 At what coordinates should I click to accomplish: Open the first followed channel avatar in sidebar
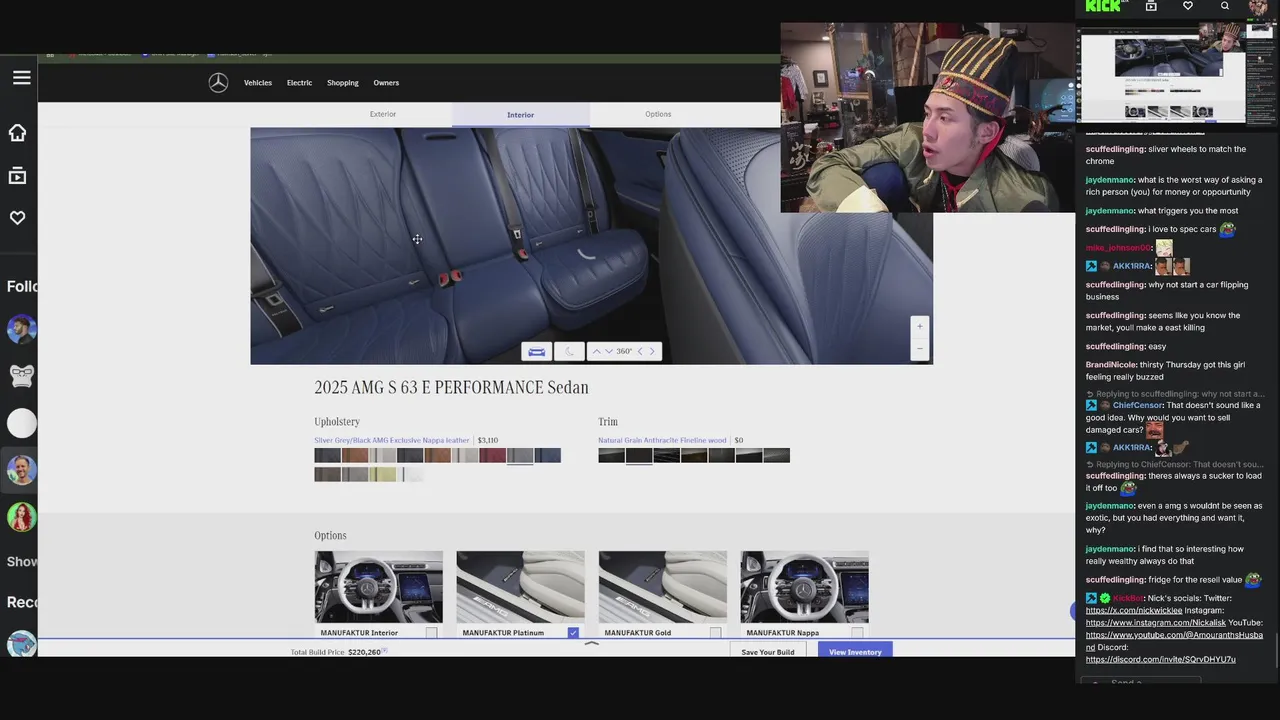coord(21,329)
